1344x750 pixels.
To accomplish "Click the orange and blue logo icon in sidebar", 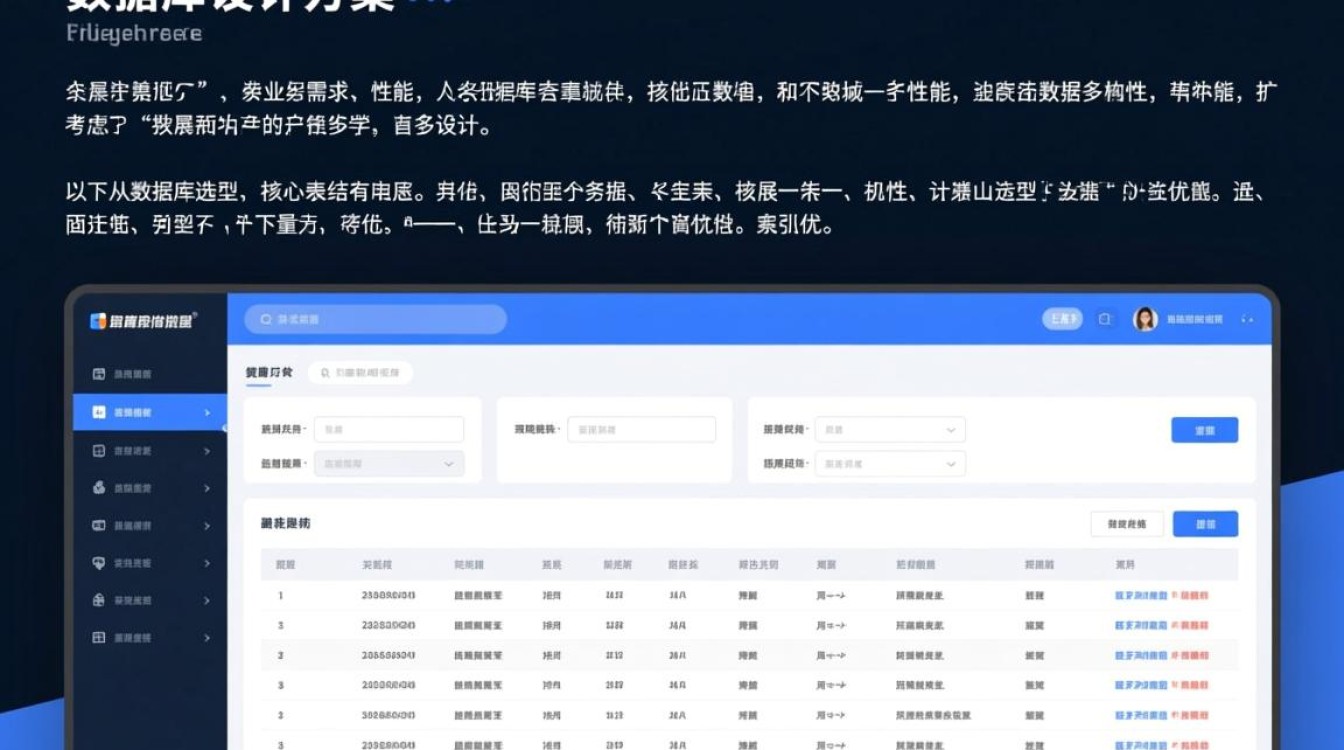I will point(98,321).
